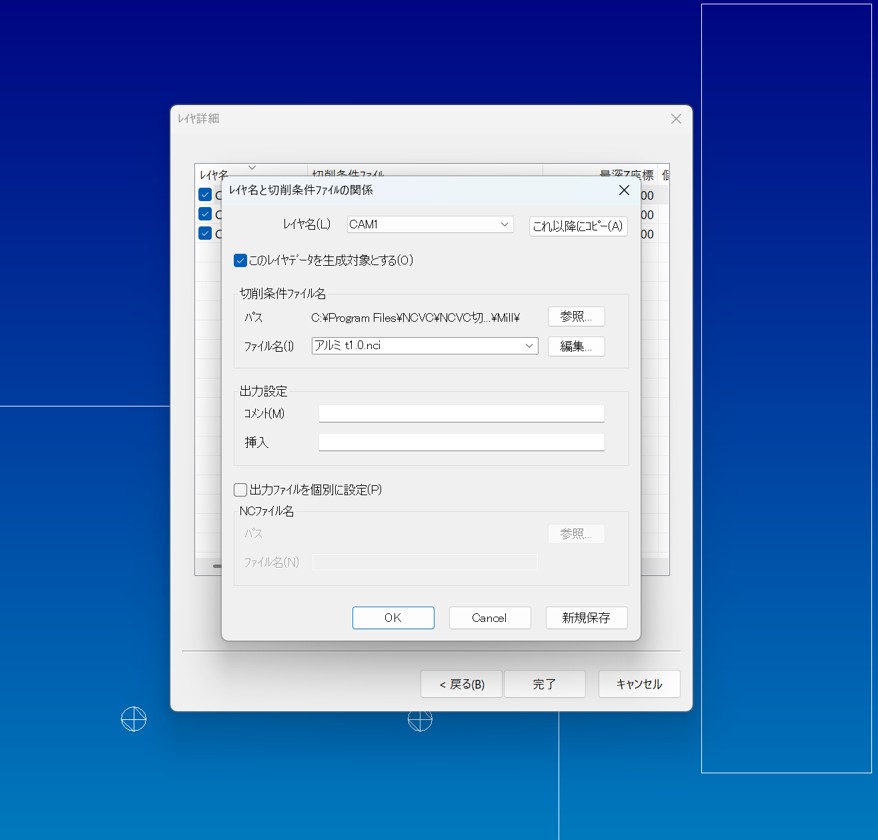Toggle the first layer row checkbox in list
The width and height of the screenshot is (878, 840).
pyautogui.click(x=205, y=195)
